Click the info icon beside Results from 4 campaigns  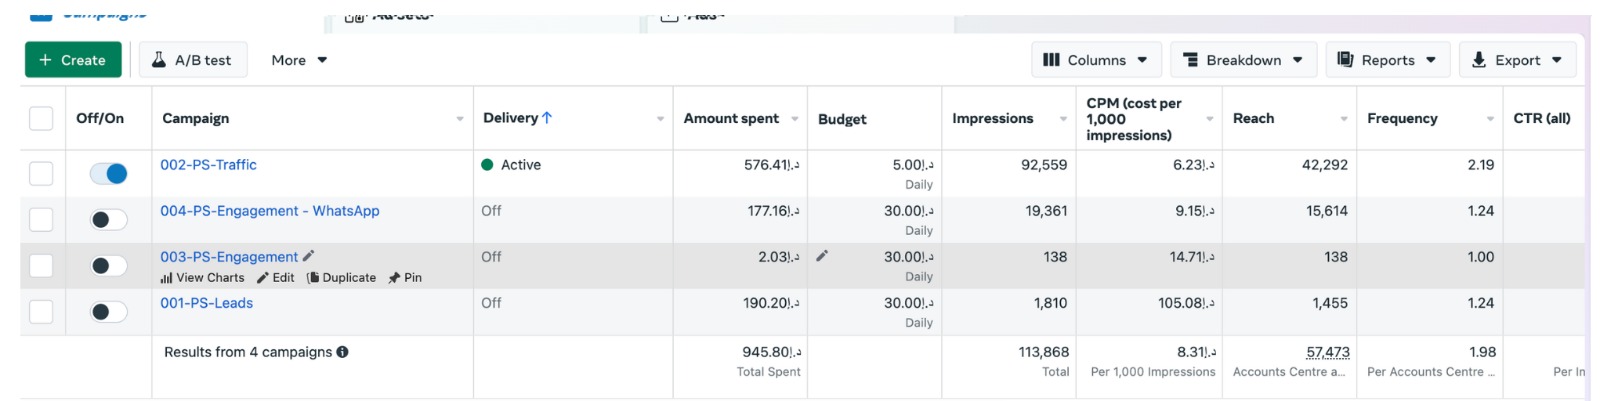click(343, 352)
